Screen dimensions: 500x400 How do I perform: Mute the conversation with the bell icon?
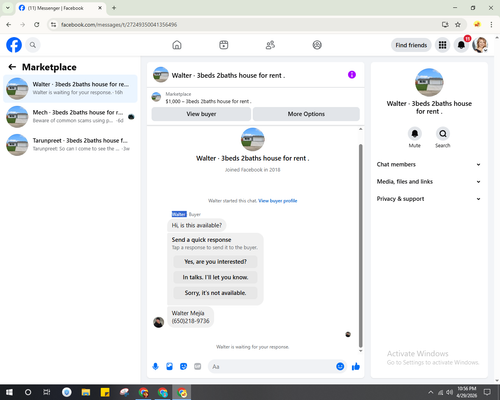coord(415,134)
